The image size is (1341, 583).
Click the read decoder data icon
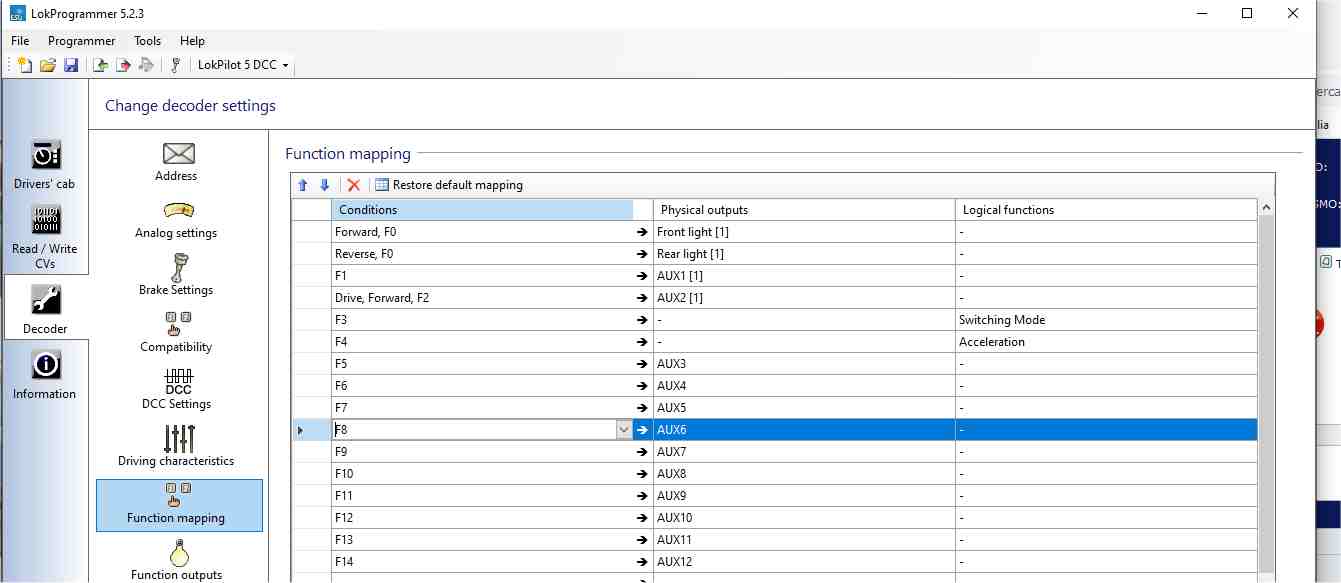point(100,65)
